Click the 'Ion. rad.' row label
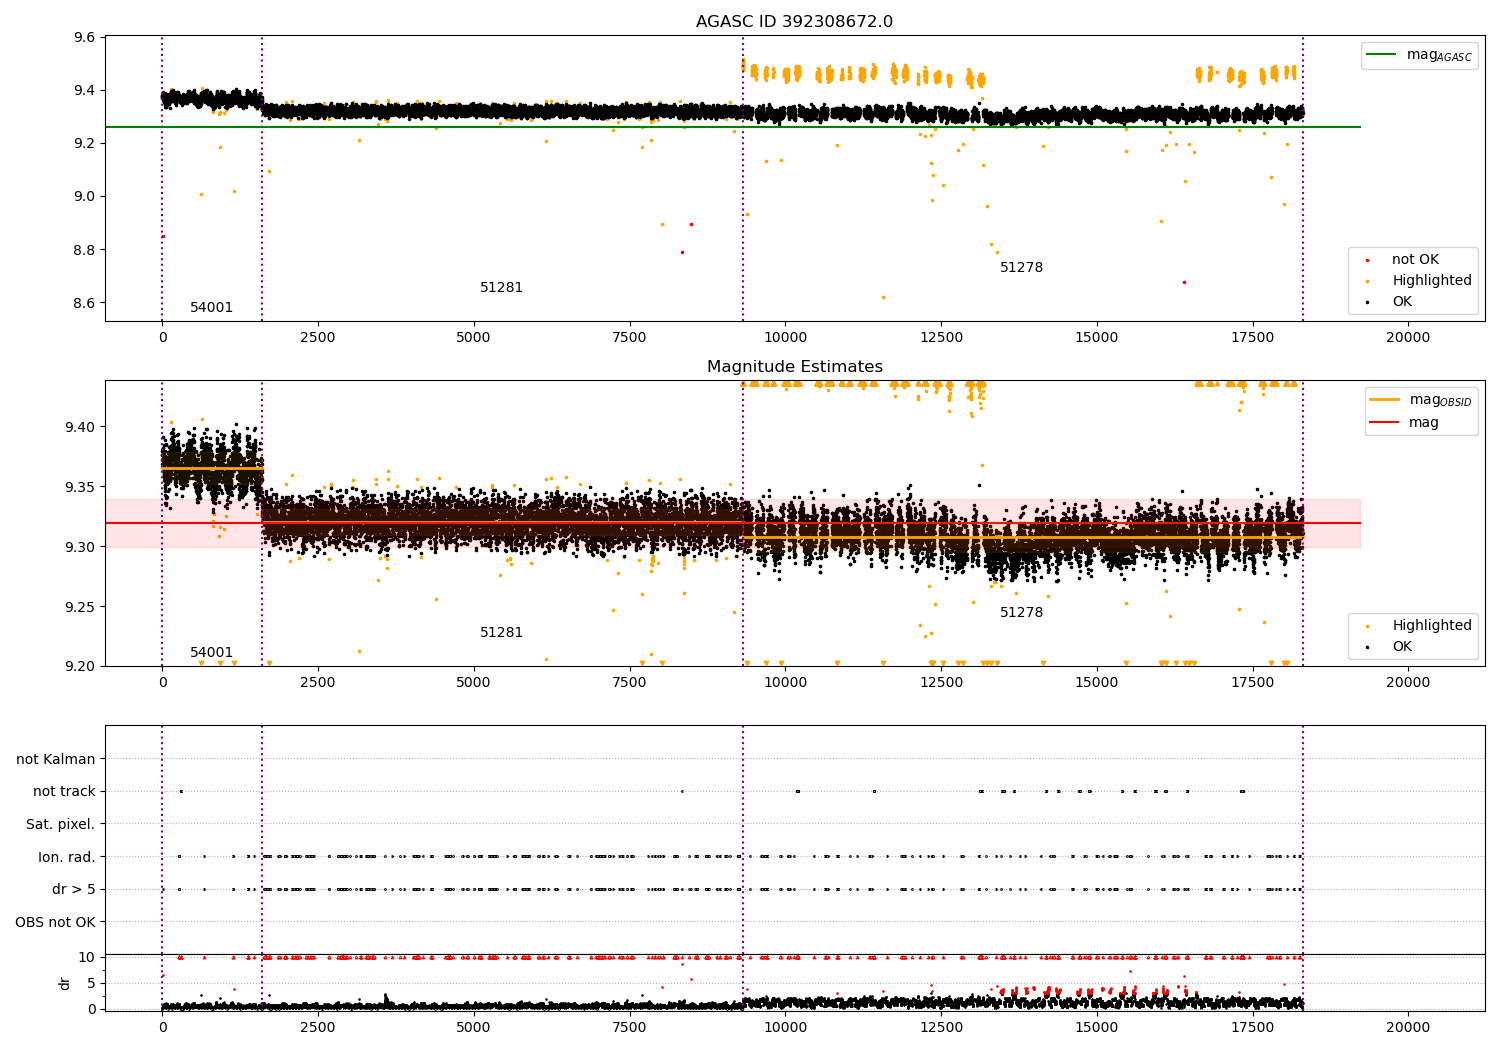The height and width of the screenshot is (1050, 1500). 67,858
